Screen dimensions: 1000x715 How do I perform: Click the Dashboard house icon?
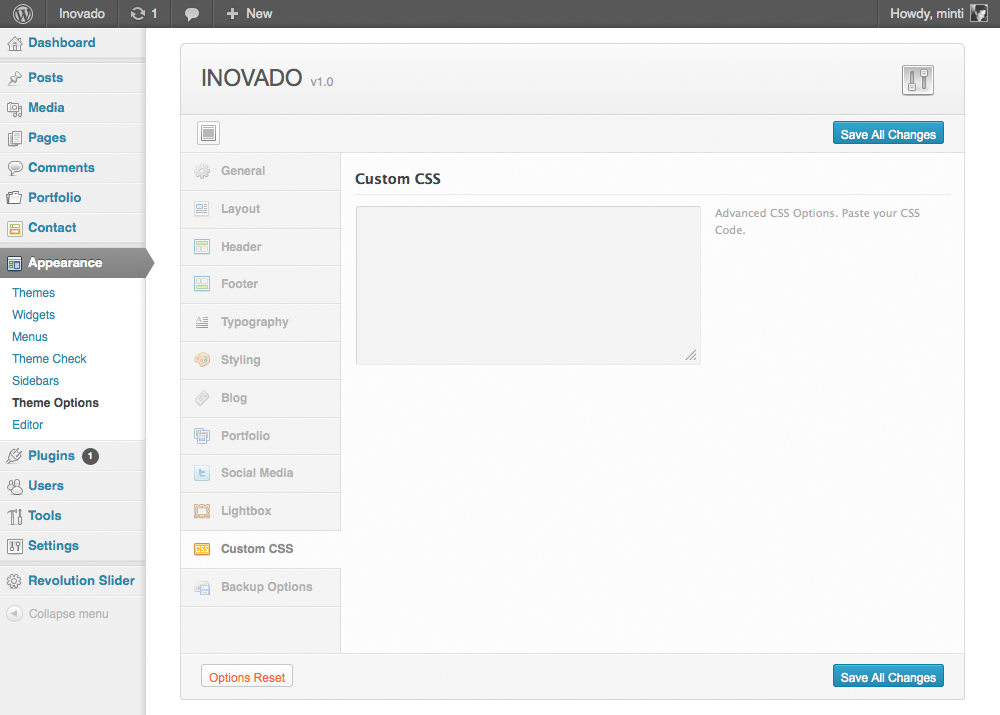click(15, 42)
